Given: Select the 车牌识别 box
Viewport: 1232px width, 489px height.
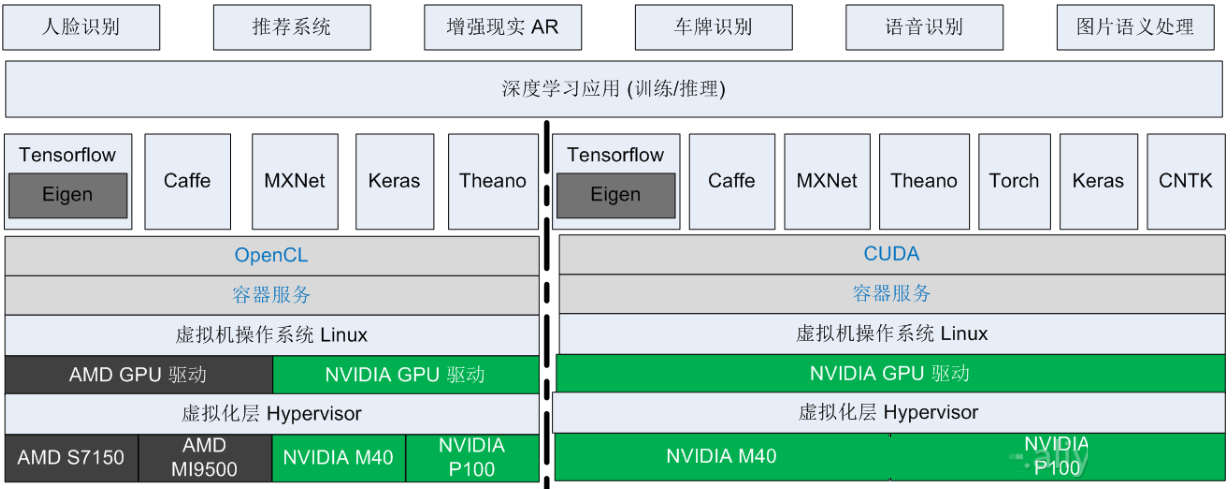Looking at the screenshot, I should (714, 27).
